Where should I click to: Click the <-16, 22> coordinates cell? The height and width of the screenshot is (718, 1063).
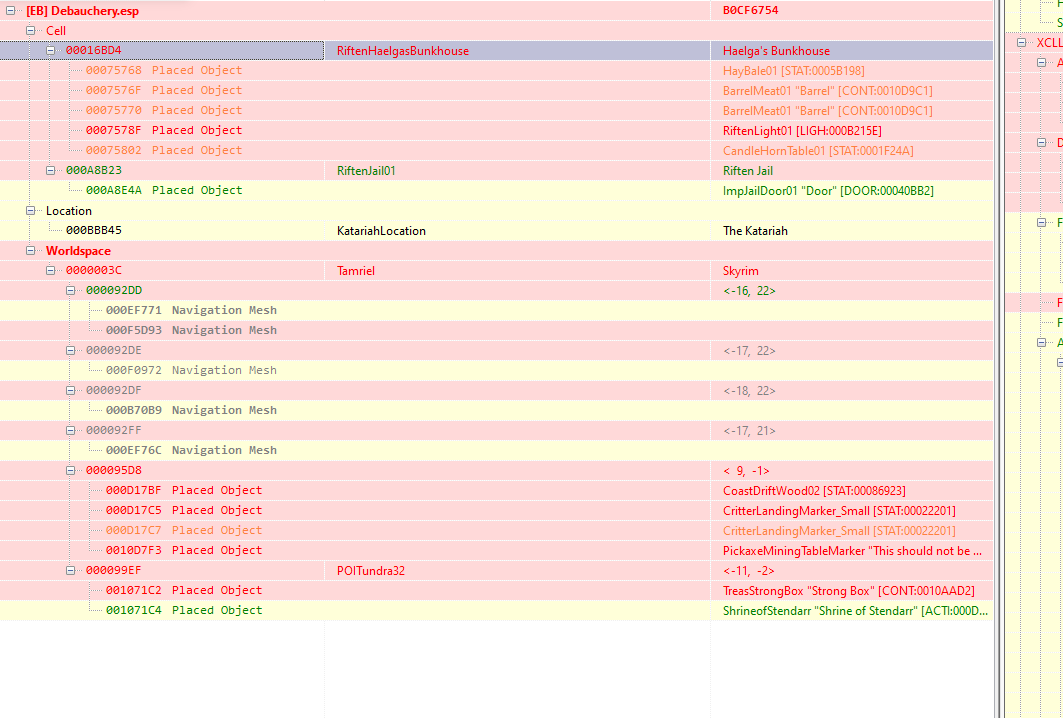[851, 291]
